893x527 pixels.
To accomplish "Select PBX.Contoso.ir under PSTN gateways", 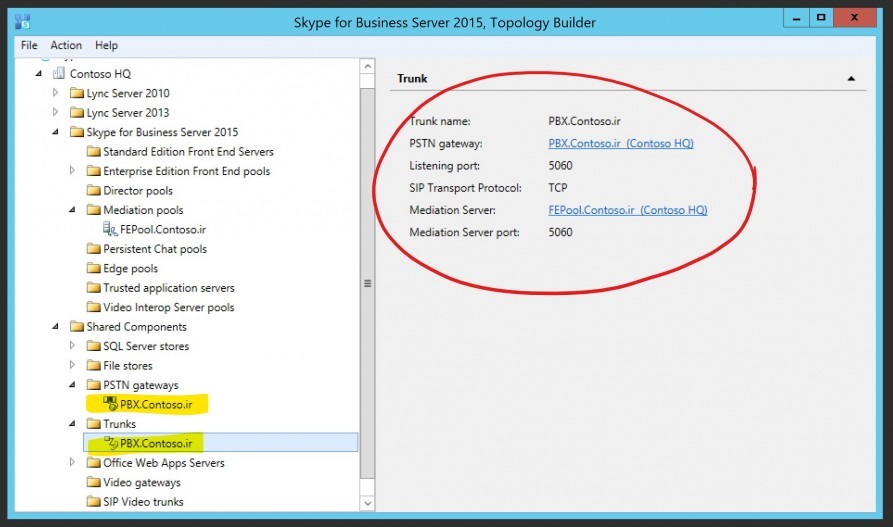I will click(156, 405).
